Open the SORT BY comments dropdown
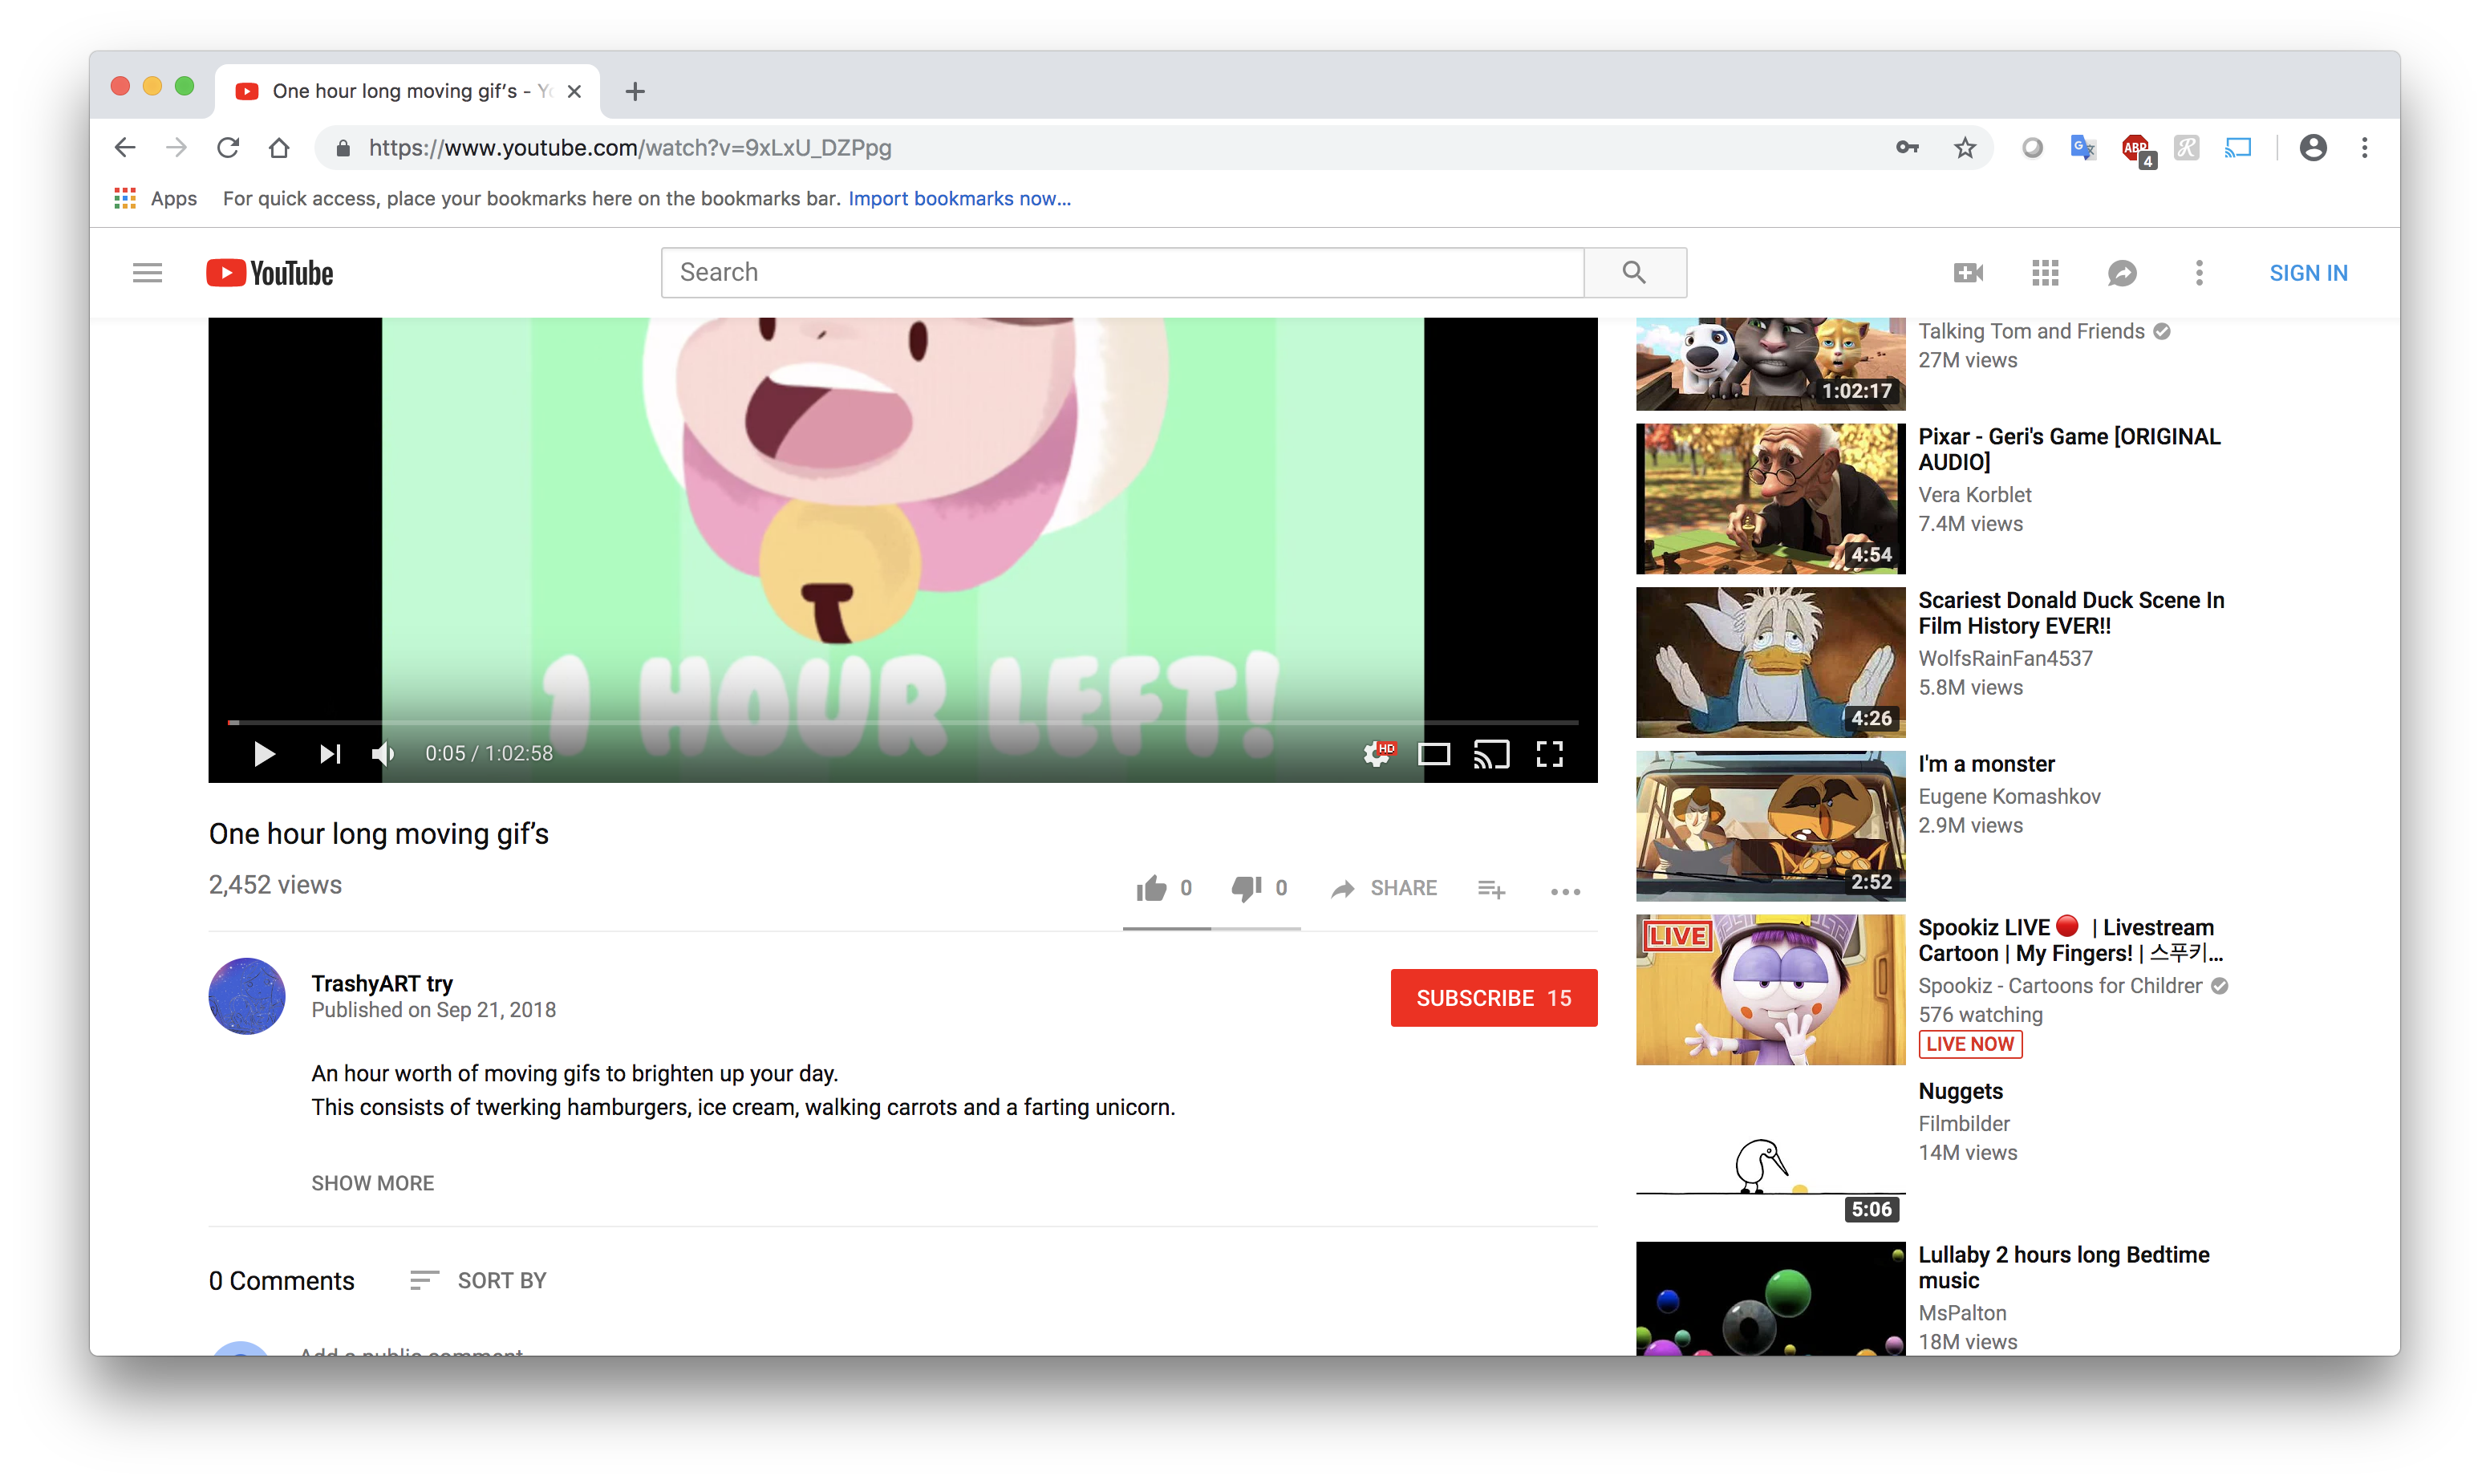Image resolution: width=2490 pixels, height=1484 pixels. click(479, 1281)
